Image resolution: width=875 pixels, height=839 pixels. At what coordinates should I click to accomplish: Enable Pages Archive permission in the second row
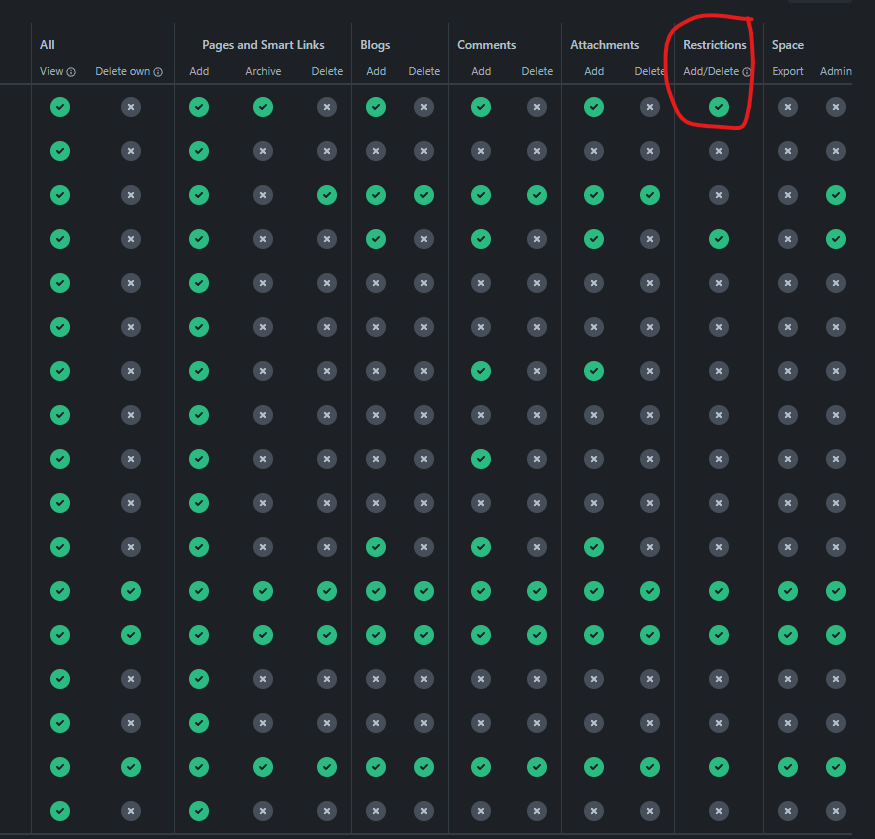(x=263, y=151)
